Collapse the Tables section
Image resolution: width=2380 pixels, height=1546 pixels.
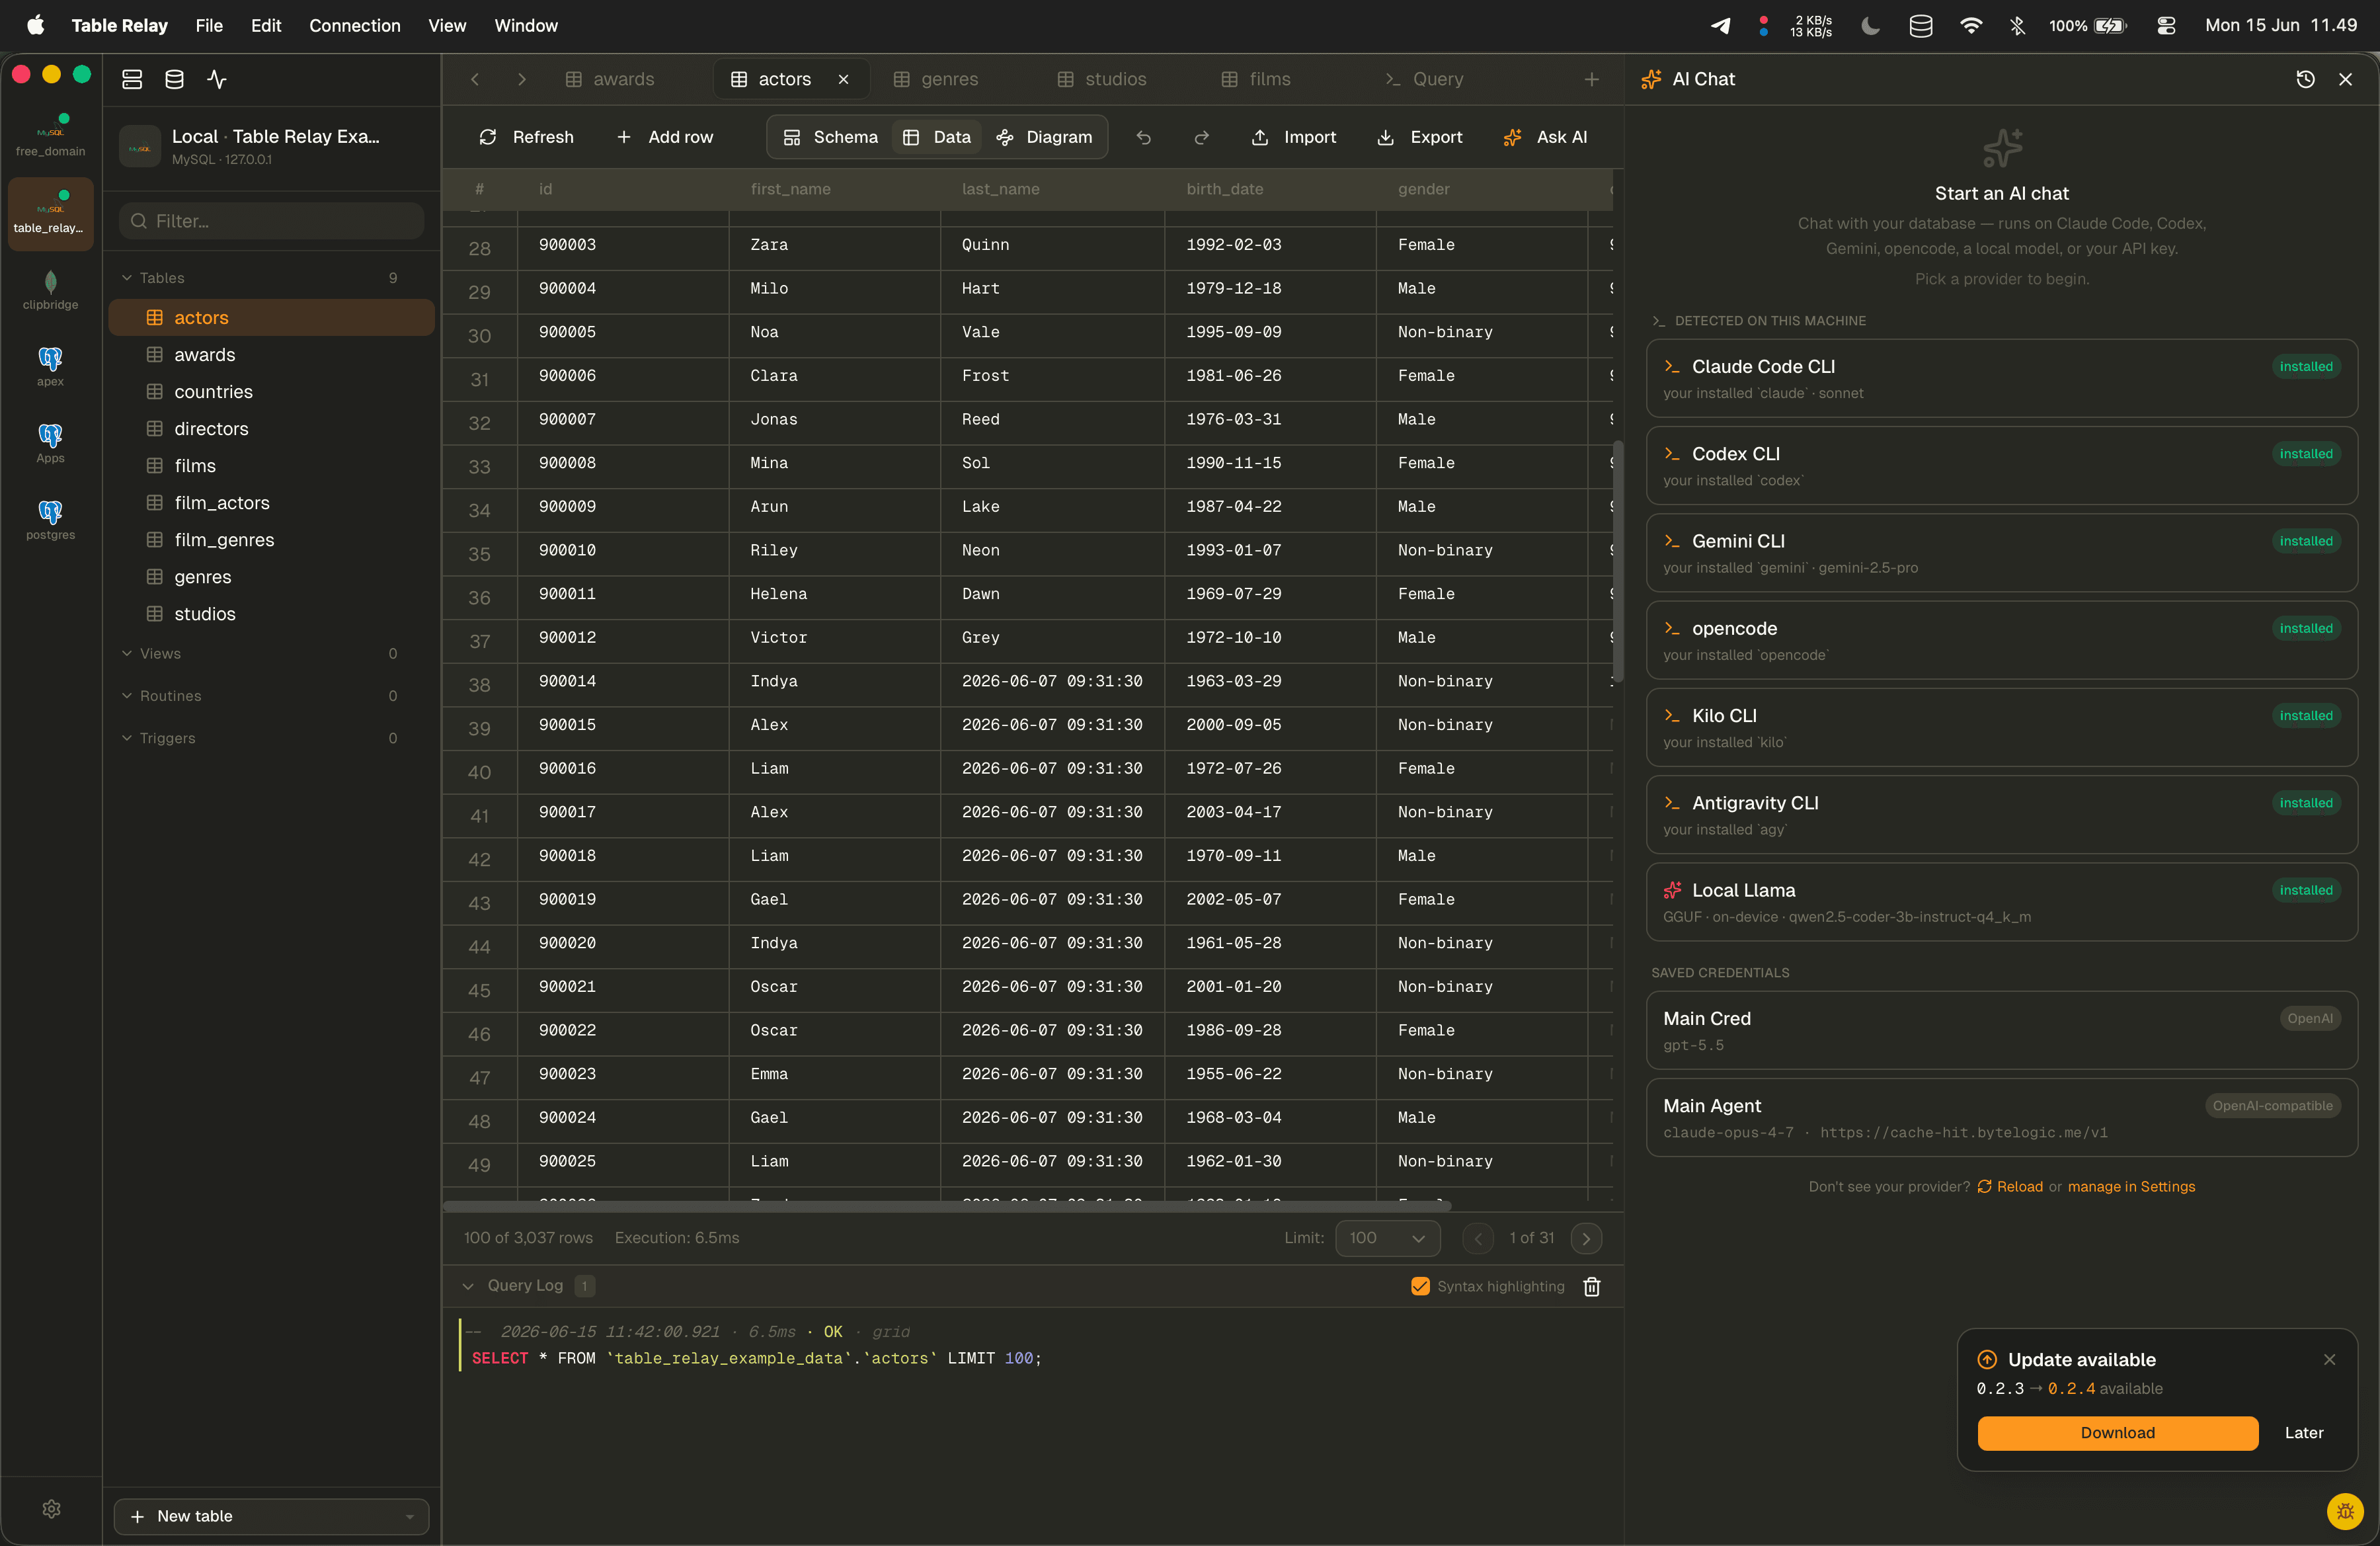(127, 278)
